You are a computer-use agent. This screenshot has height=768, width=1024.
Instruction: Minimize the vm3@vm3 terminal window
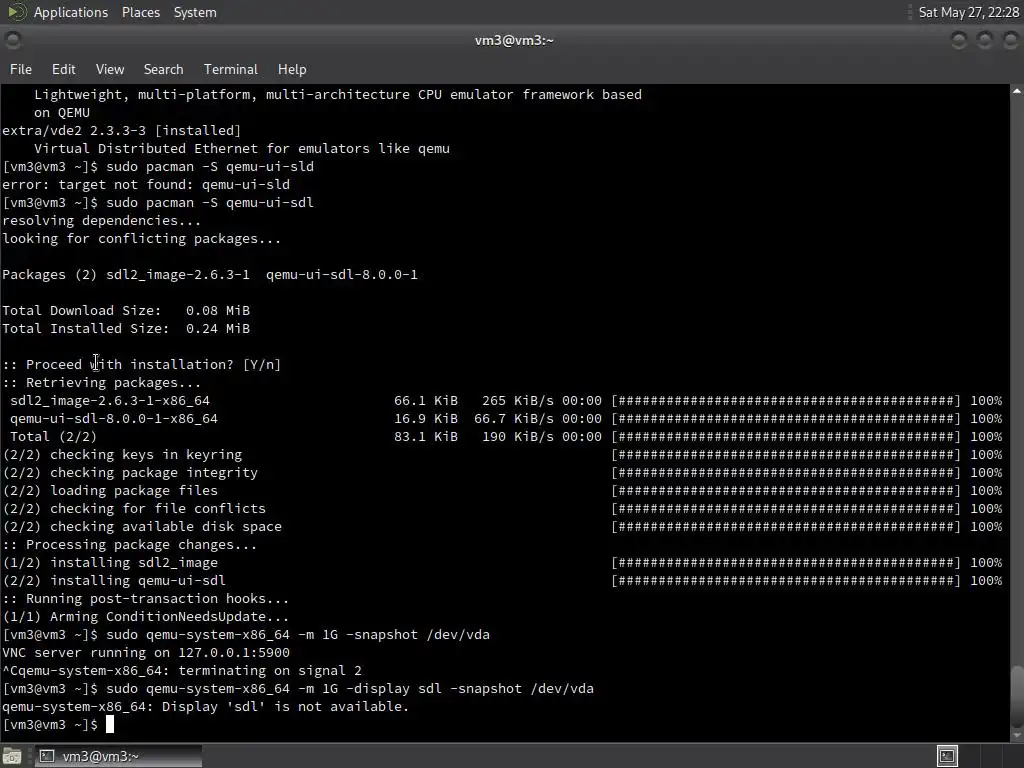coord(959,40)
